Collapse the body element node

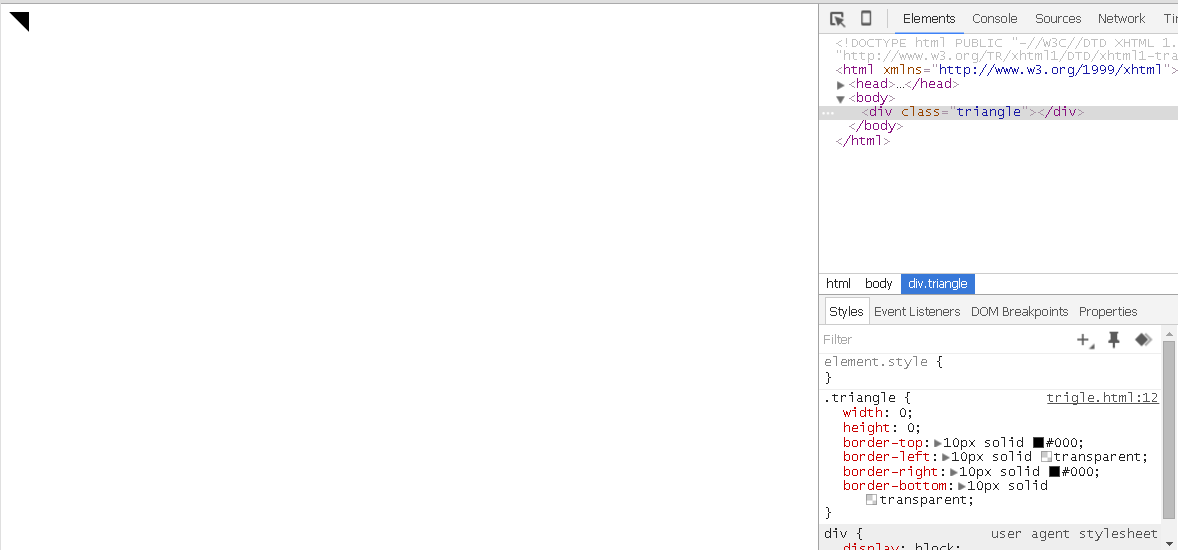click(x=841, y=98)
